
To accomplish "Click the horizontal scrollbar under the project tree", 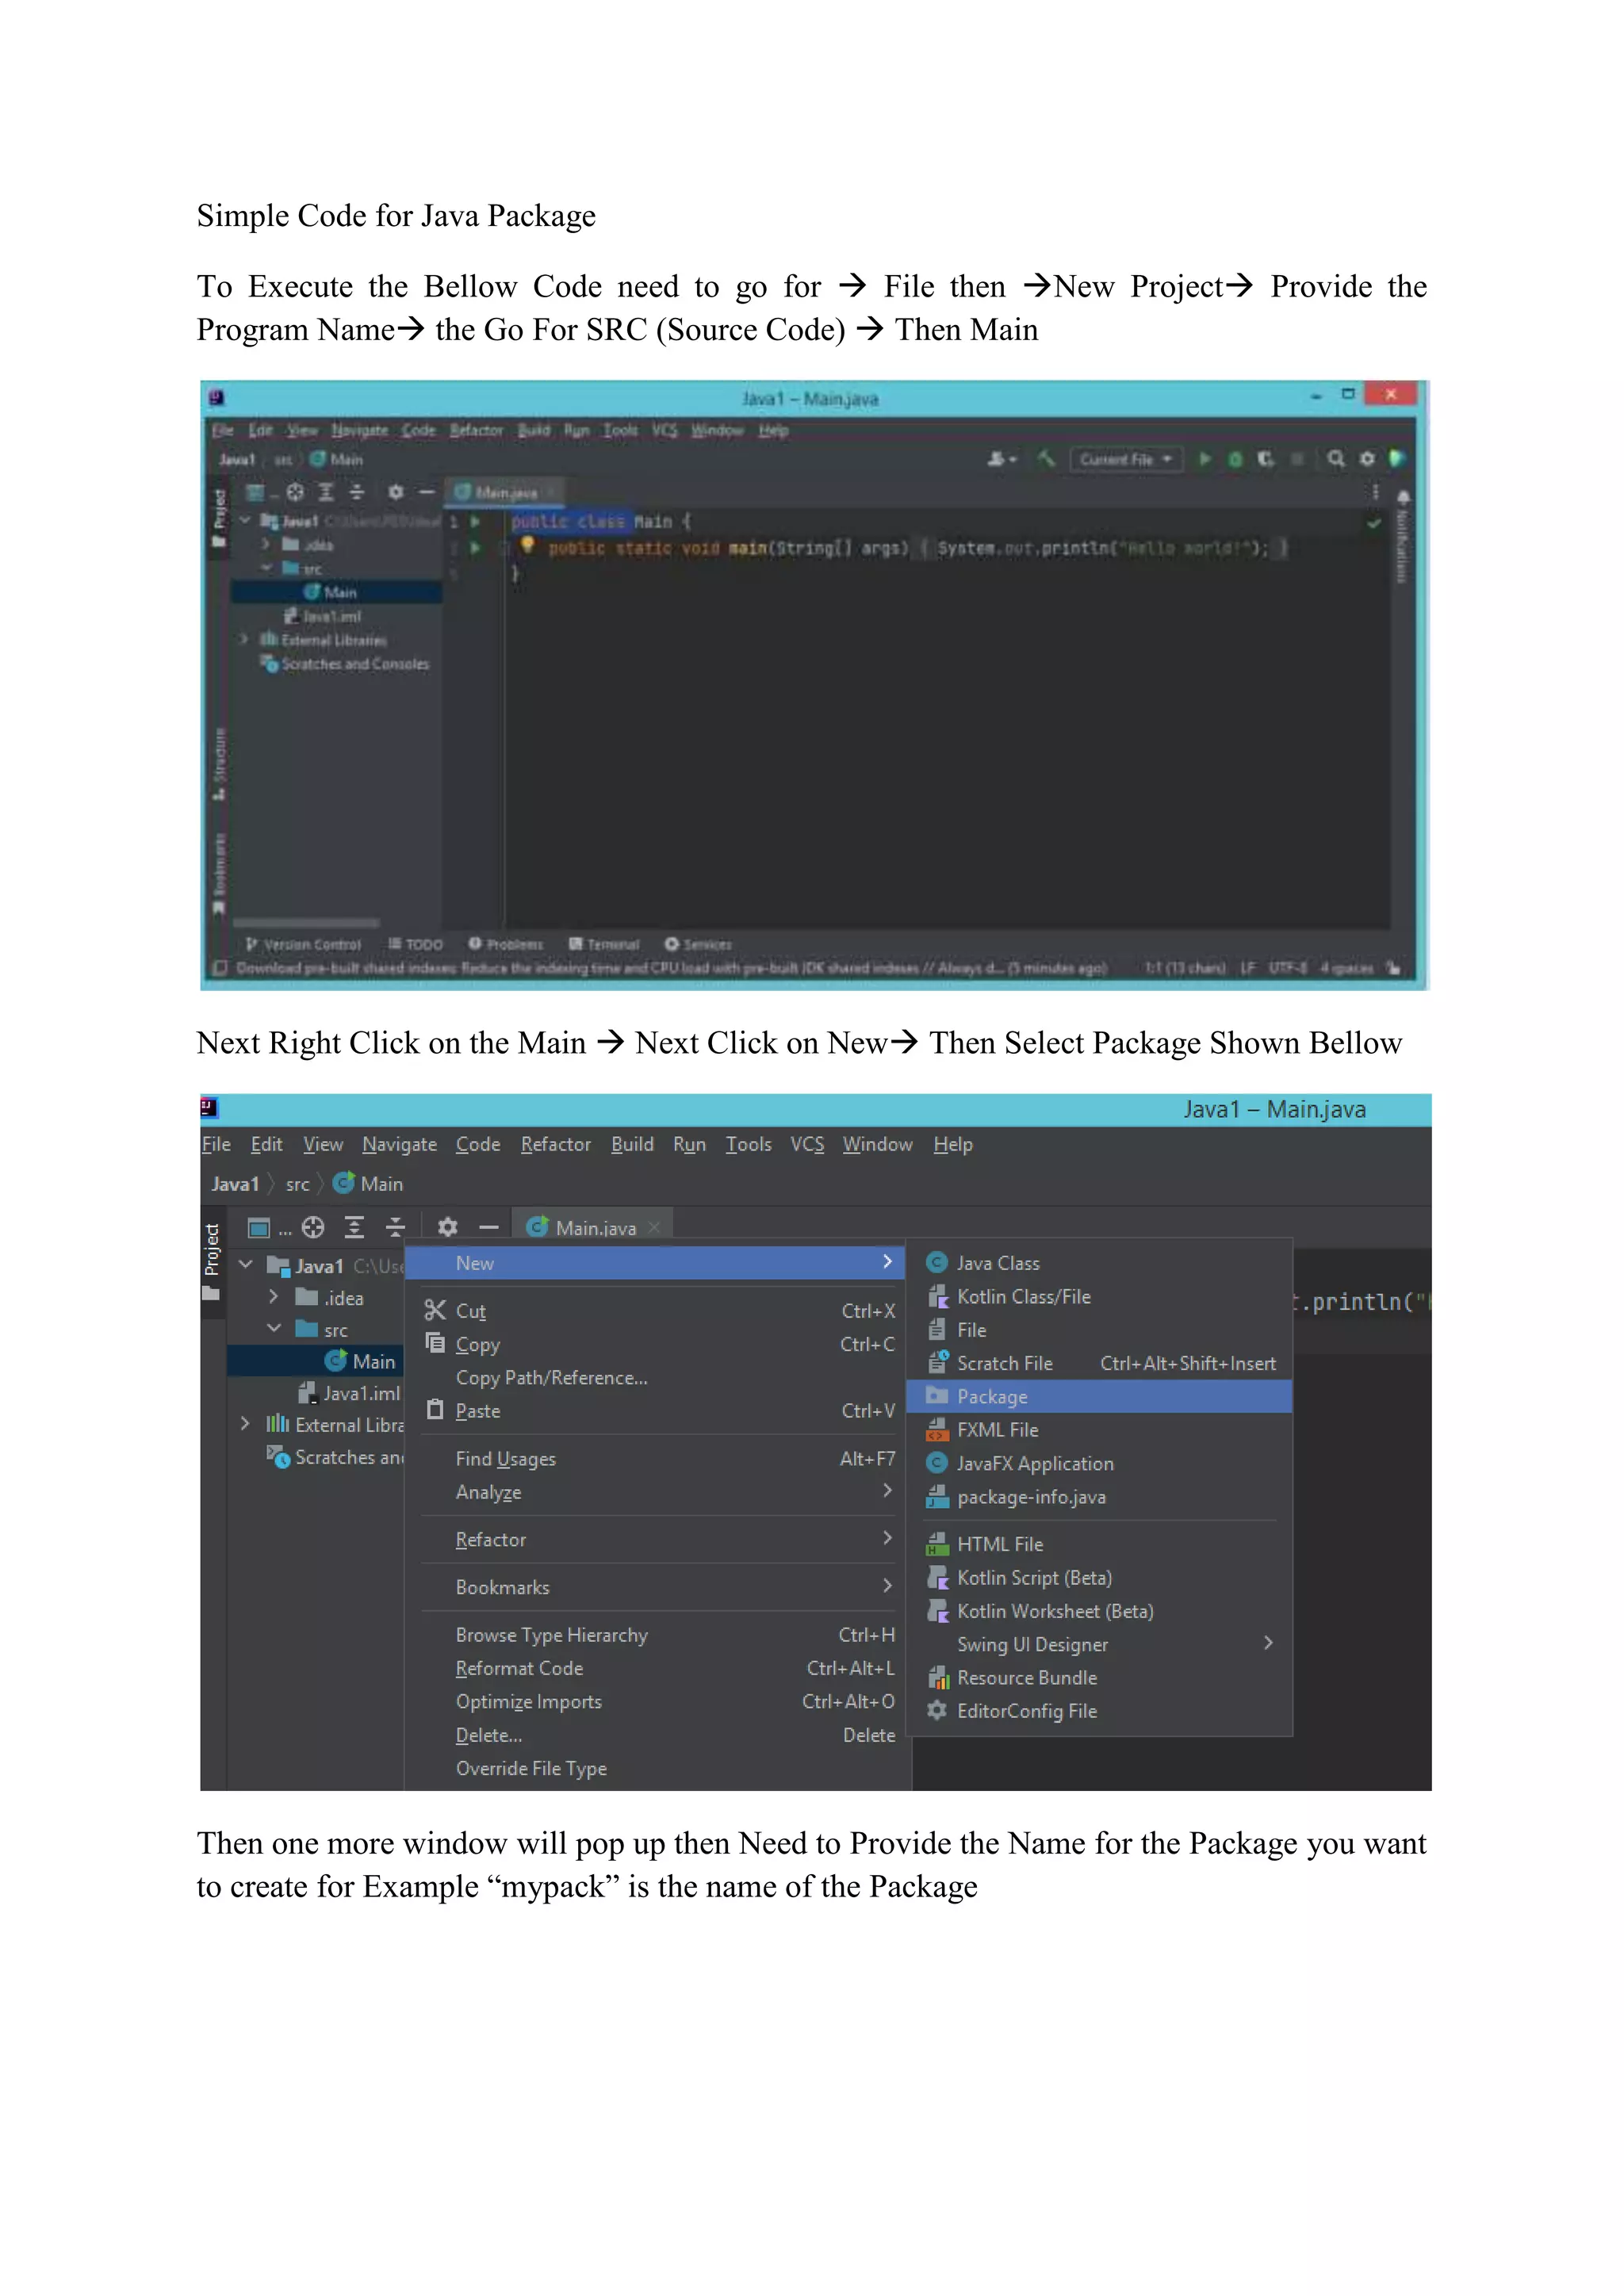I will point(307,922).
